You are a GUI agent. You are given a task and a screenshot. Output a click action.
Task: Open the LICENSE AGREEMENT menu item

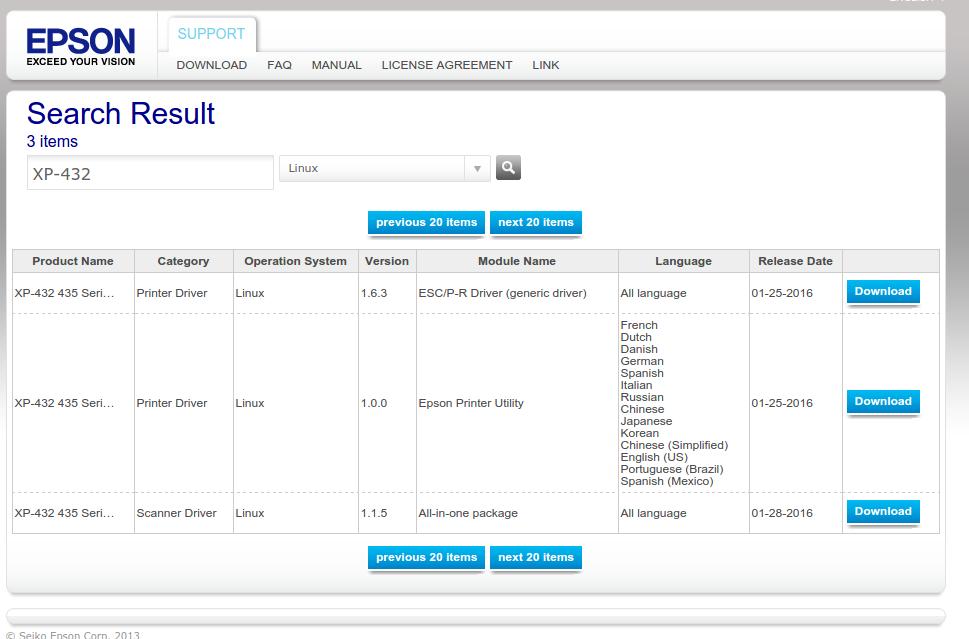(x=447, y=65)
